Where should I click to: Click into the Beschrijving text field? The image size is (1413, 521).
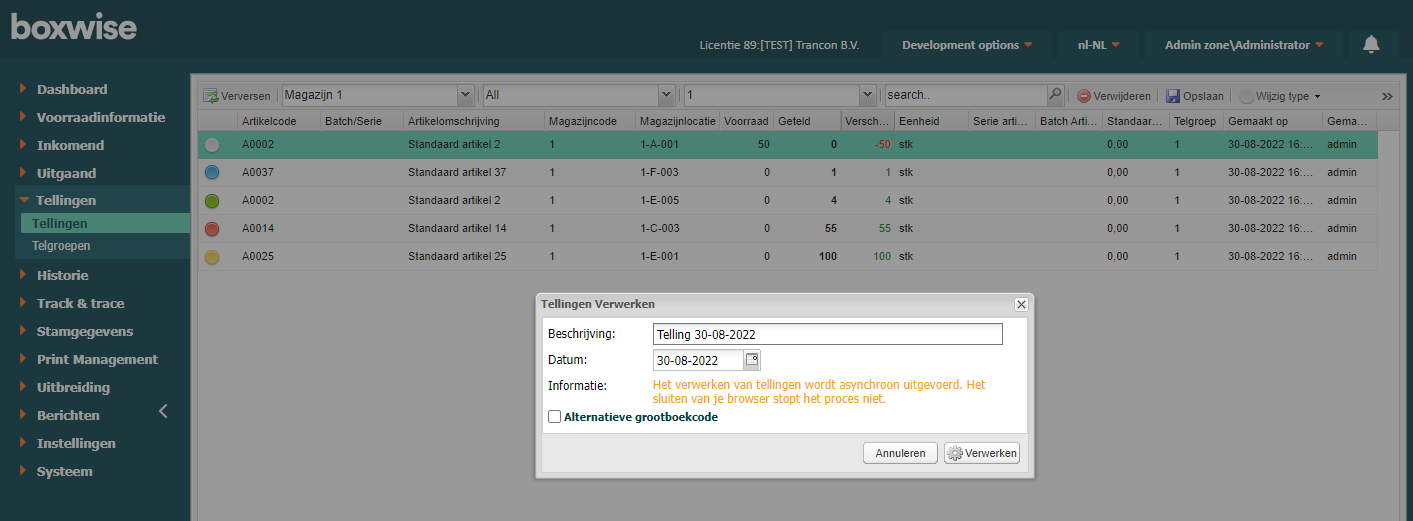point(826,334)
